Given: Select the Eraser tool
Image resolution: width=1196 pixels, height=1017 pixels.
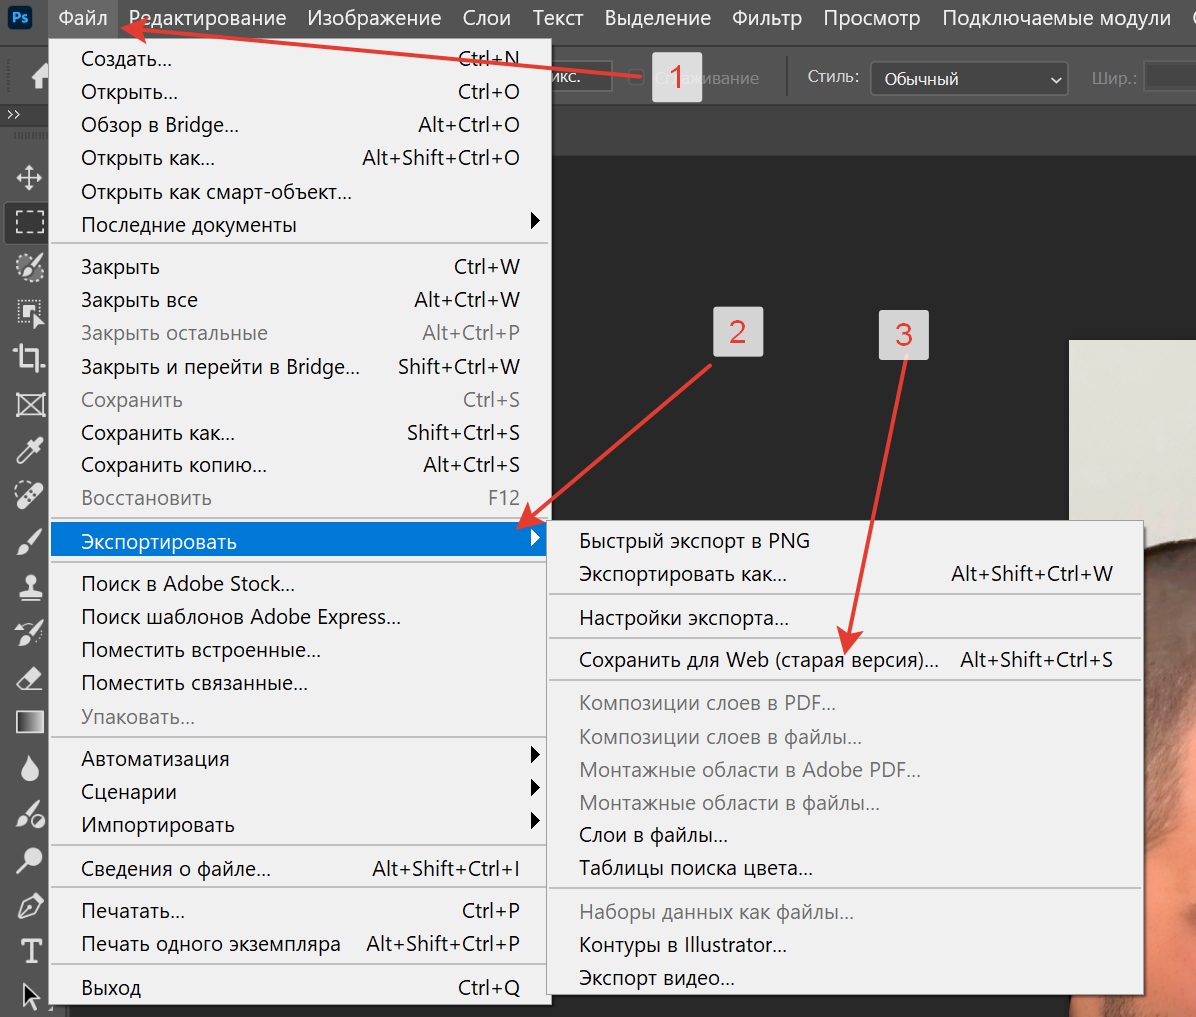Looking at the screenshot, I should point(29,678).
